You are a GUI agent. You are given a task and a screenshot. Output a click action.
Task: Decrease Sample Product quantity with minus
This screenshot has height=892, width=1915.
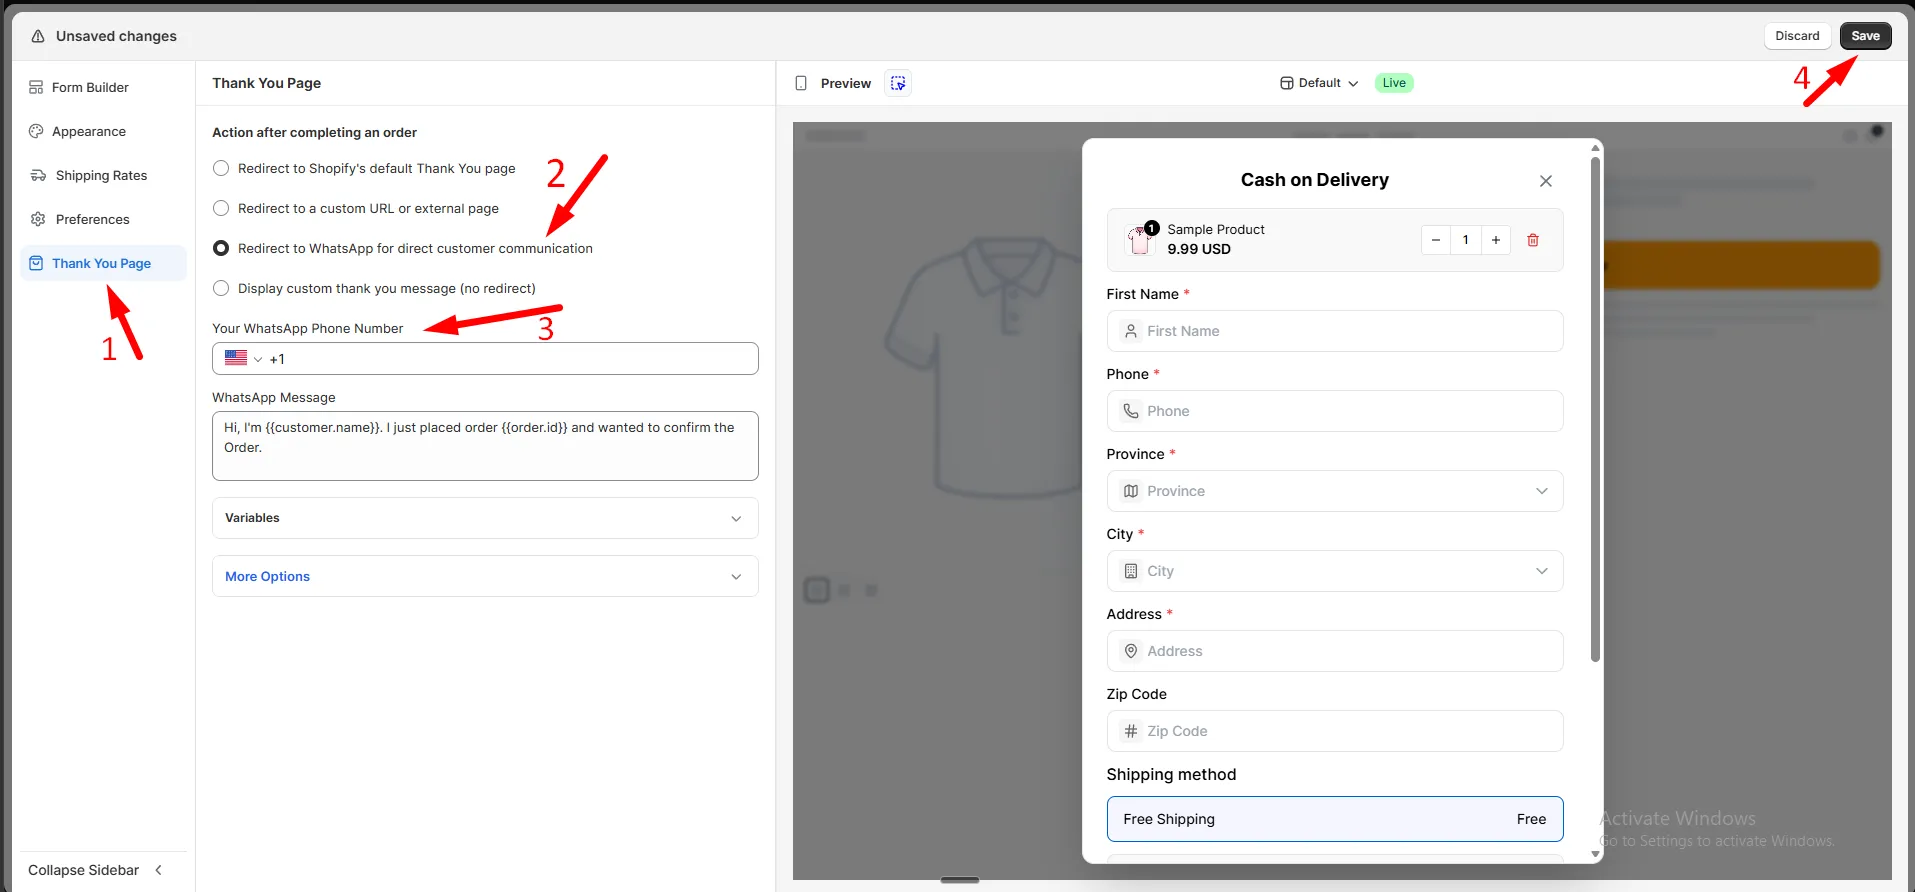point(1436,240)
